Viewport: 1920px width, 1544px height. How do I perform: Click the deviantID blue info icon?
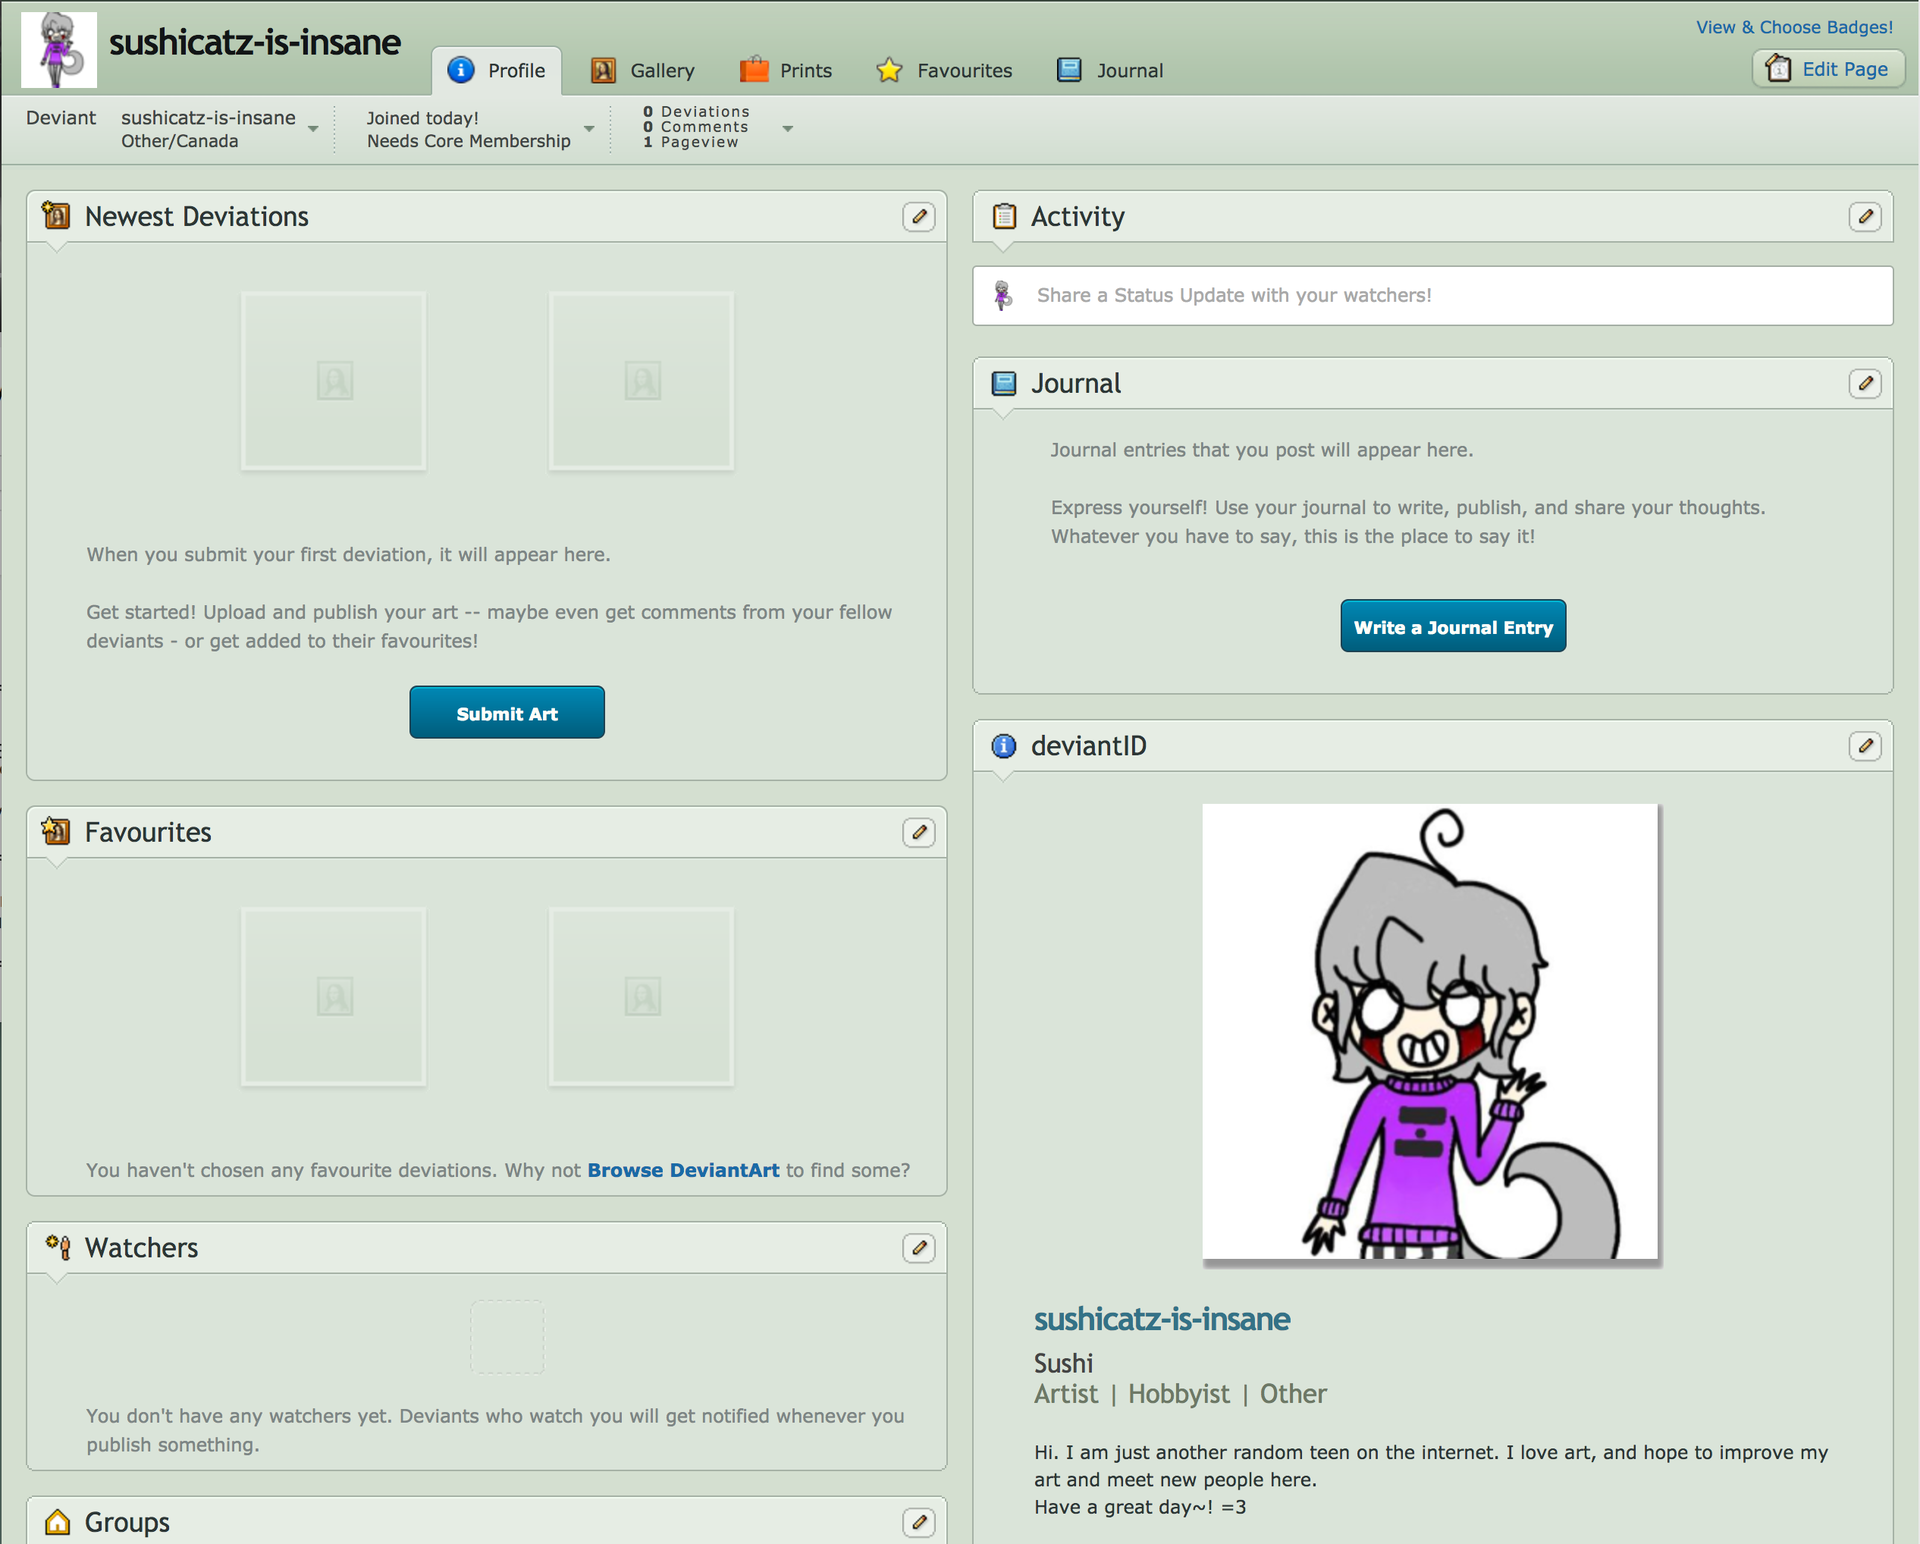1004,746
